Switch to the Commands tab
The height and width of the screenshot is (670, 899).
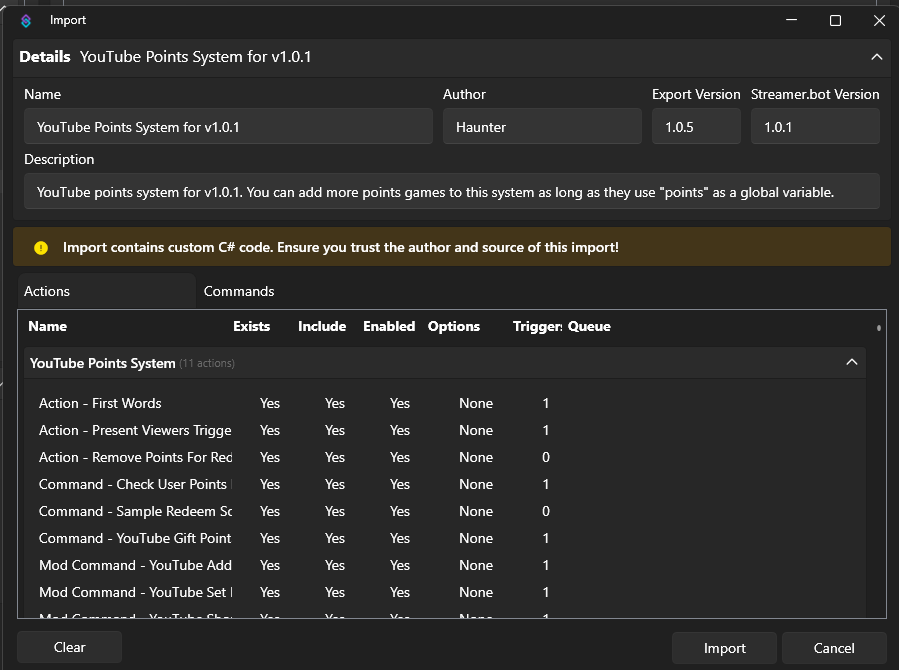(x=239, y=291)
